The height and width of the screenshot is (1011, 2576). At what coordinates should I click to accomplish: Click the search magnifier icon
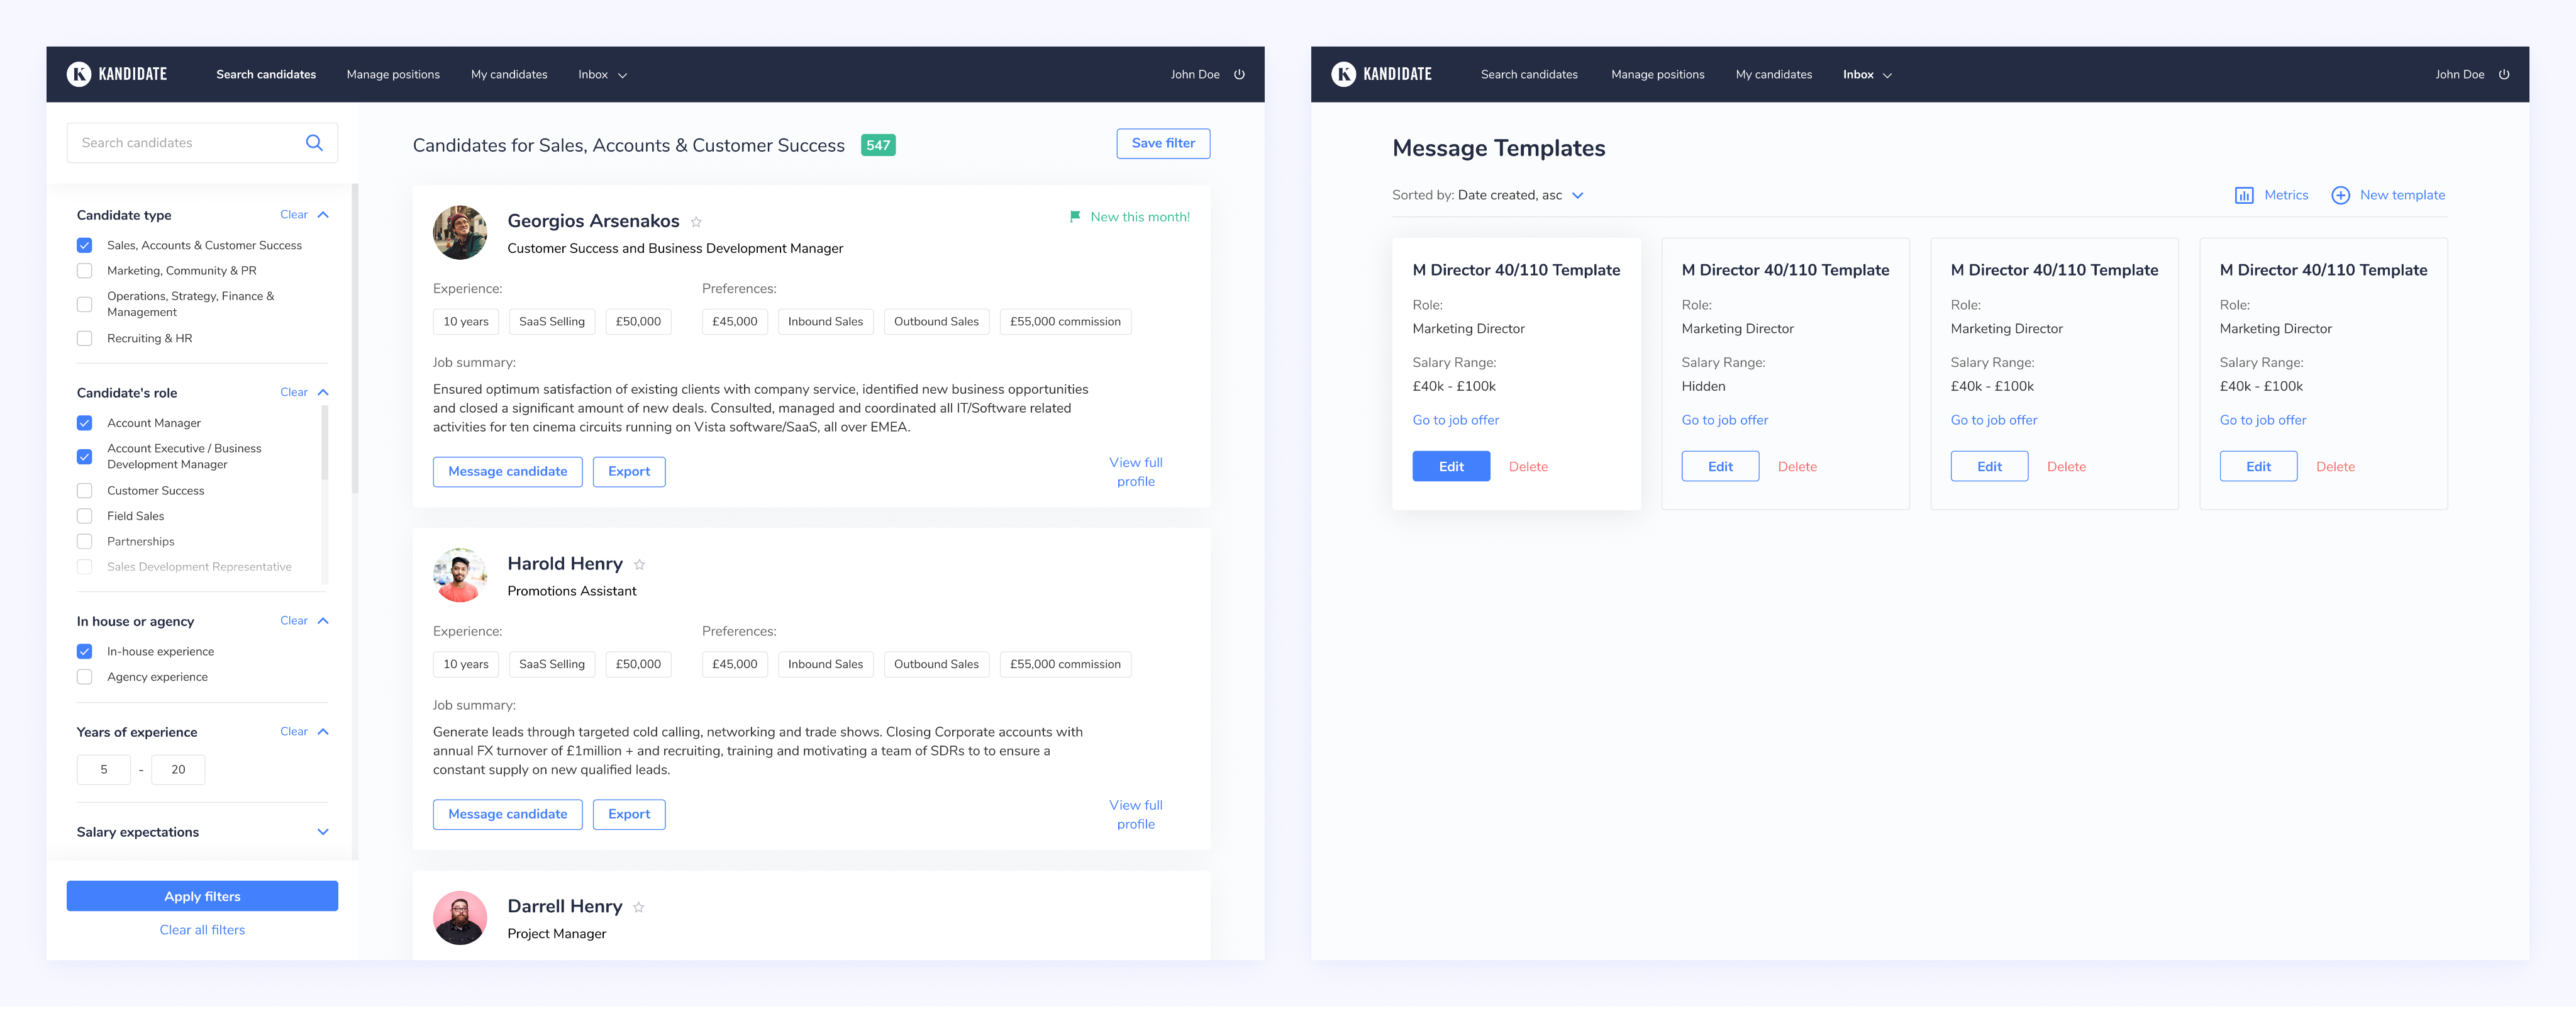[314, 143]
